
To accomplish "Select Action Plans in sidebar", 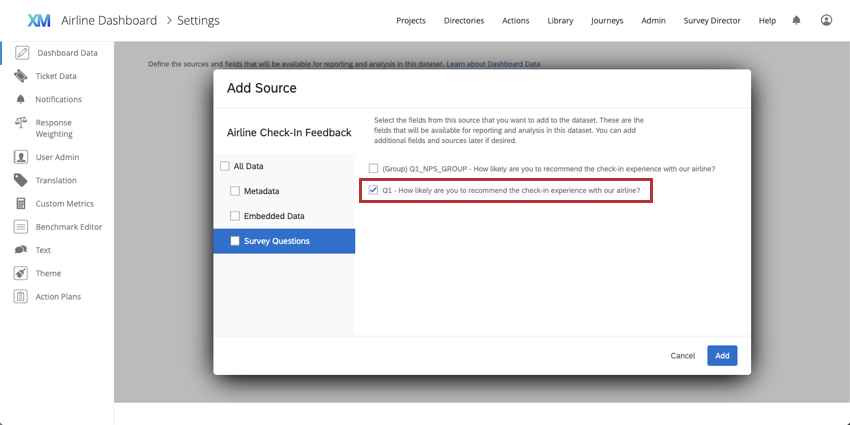I will click(x=57, y=297).
